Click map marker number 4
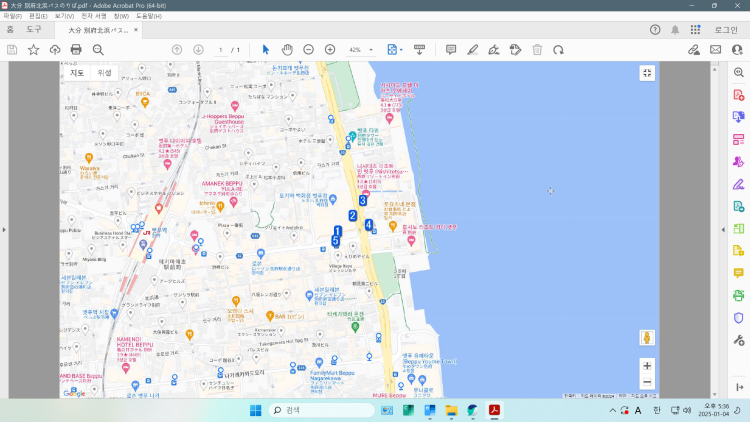This screenshot has height=422, width=750. [x=368, y=224]
